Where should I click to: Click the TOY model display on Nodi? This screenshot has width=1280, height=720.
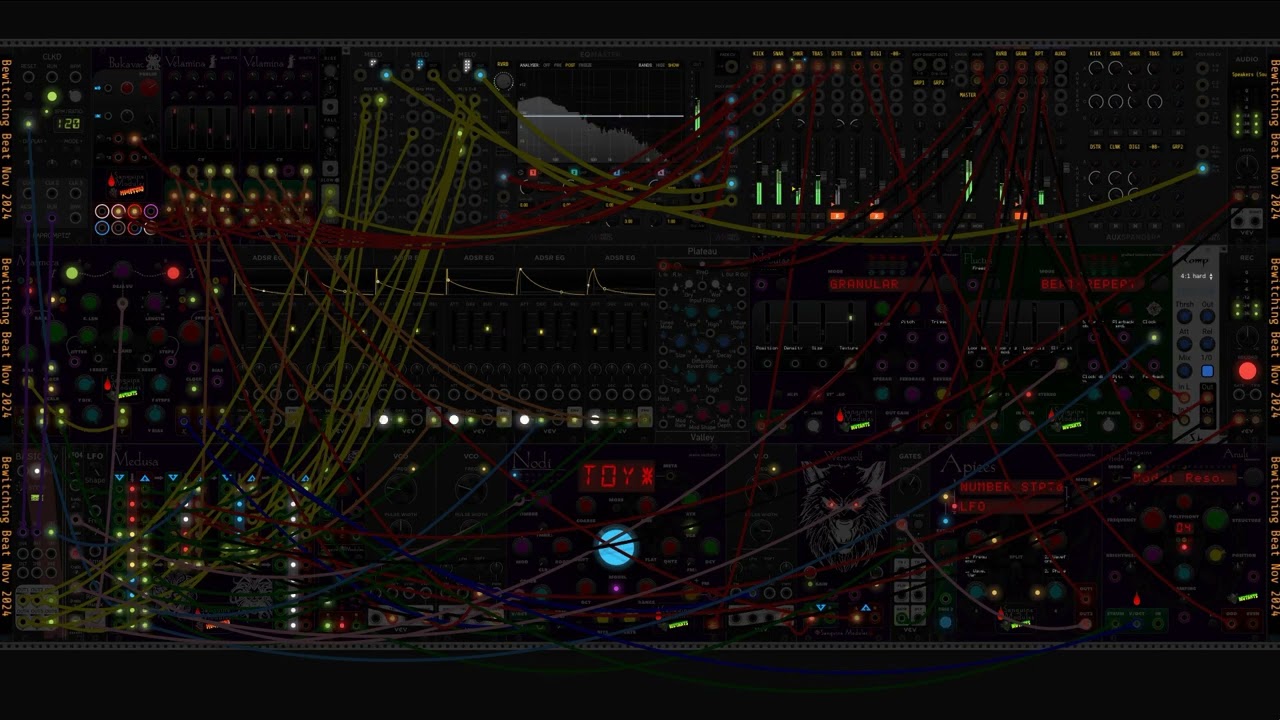[x=617, y=476]
